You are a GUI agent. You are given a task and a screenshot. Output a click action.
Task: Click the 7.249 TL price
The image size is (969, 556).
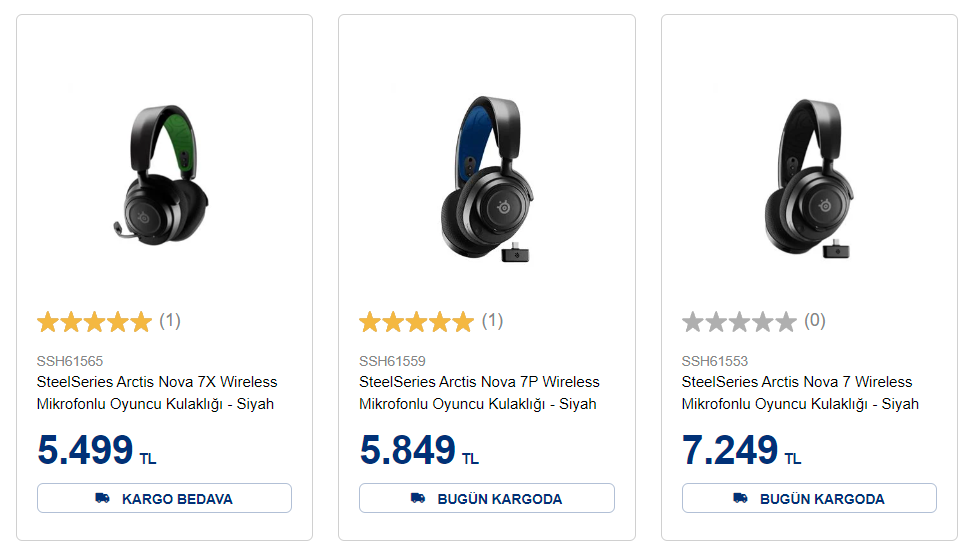click(741, 451)
